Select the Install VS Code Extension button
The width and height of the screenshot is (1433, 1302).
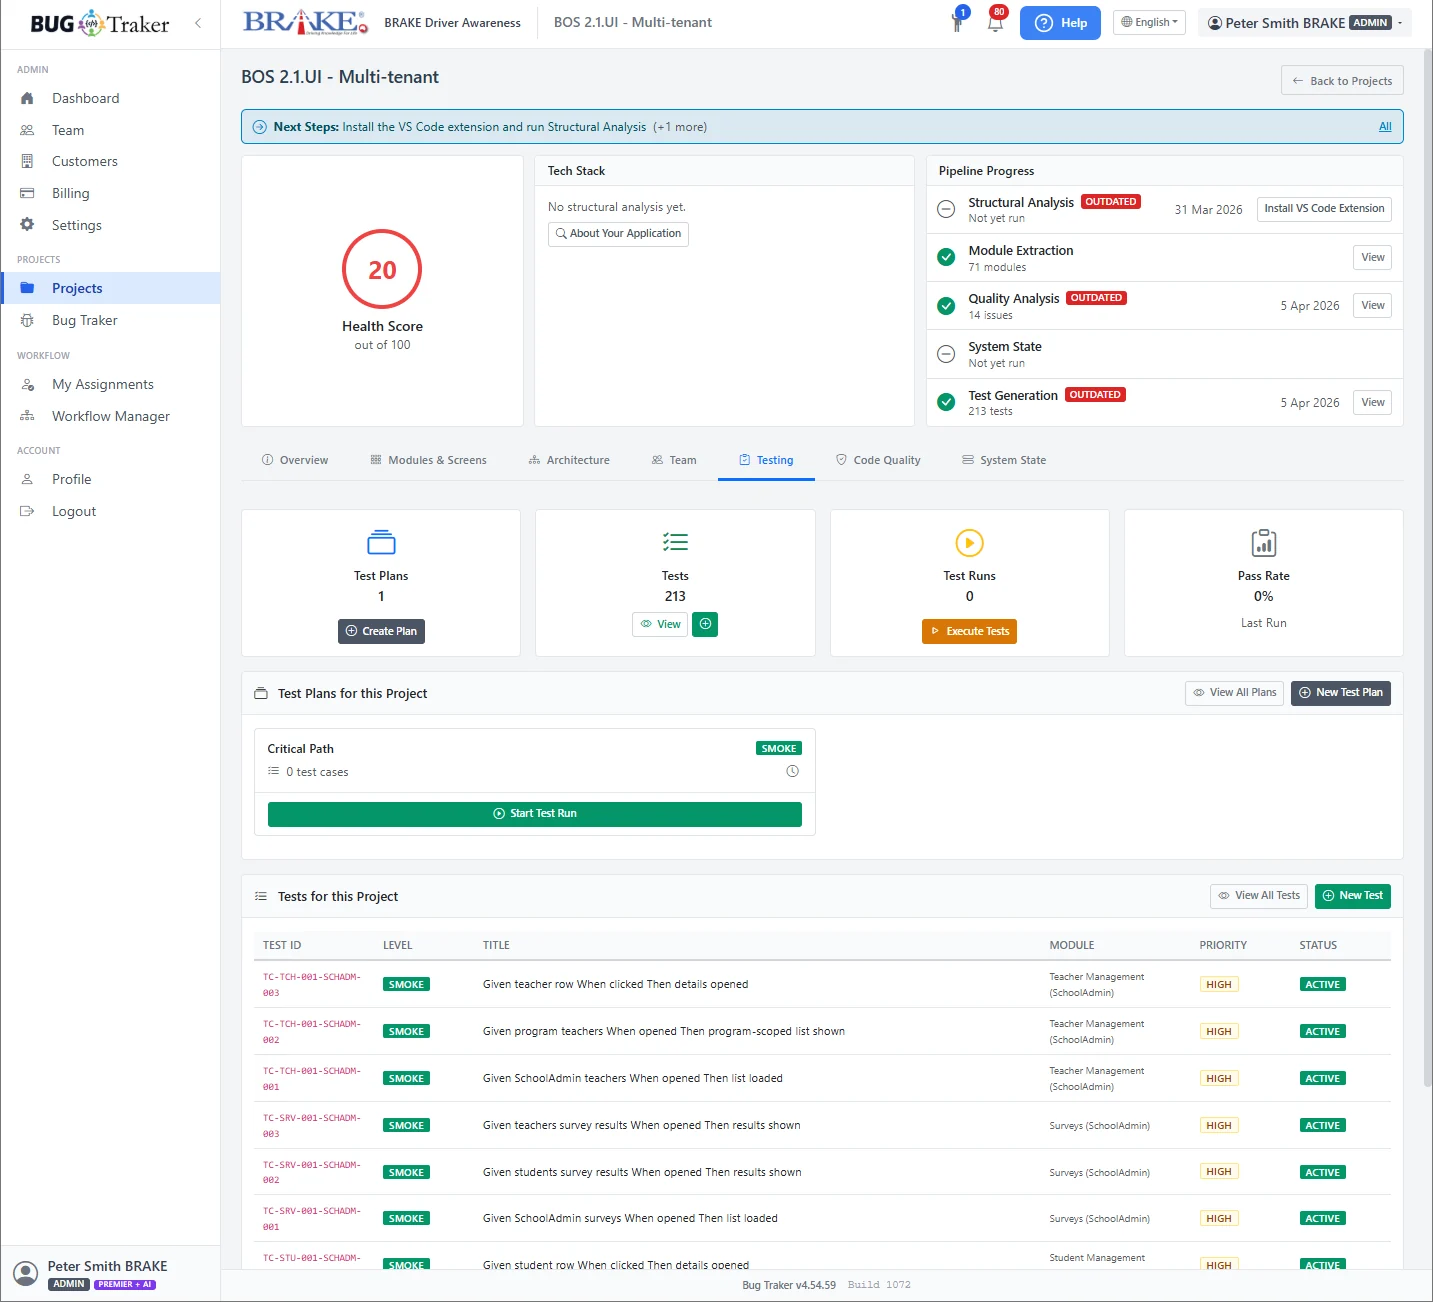tap(1324, 209)
